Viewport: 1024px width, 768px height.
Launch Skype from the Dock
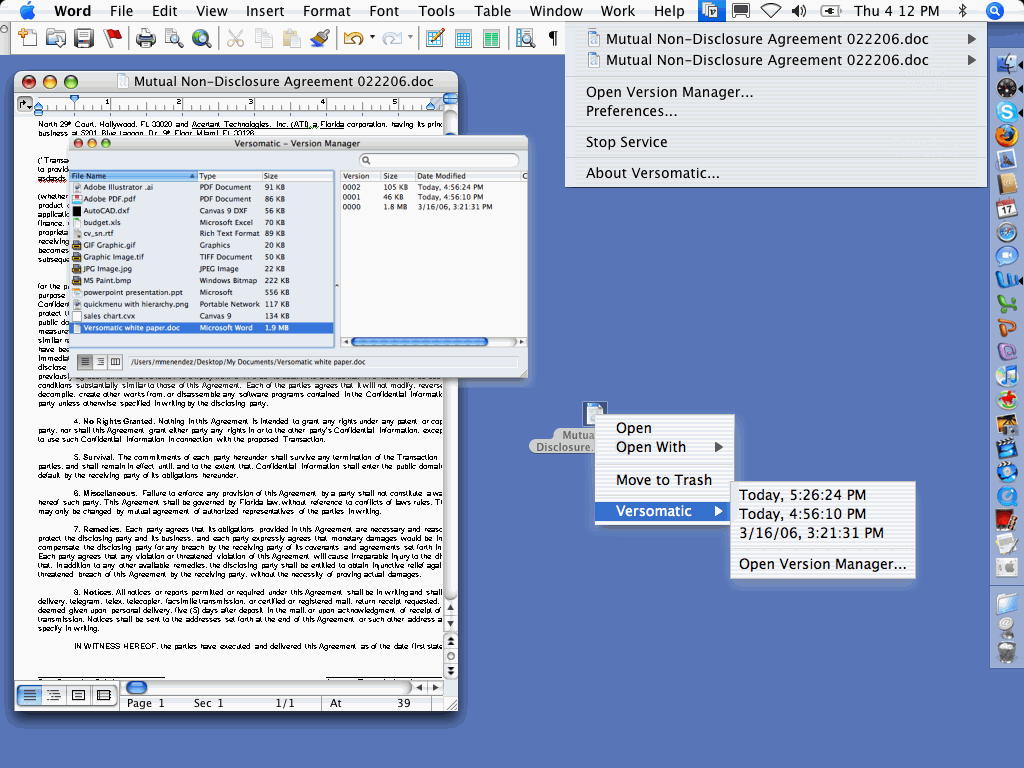[x=1006, y=112]
